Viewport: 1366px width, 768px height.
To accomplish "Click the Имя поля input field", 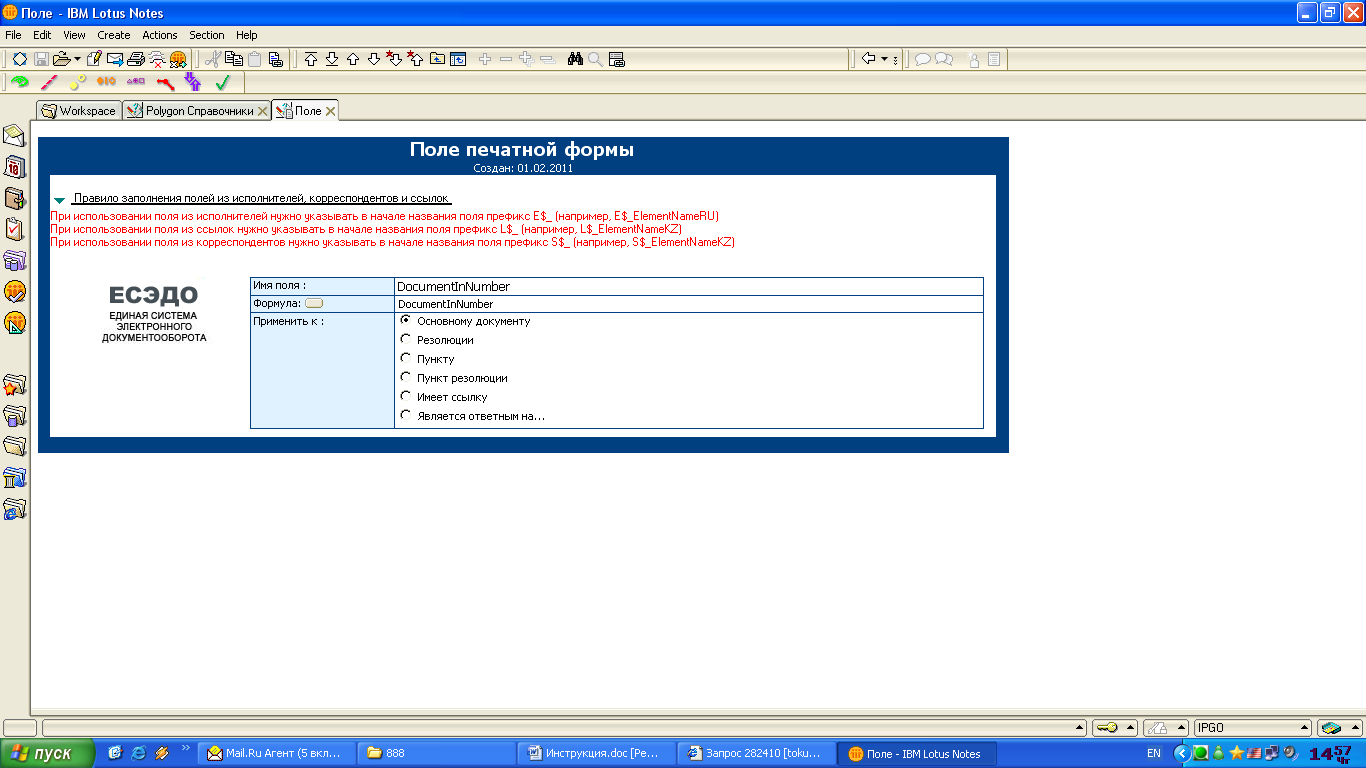I will click(689, 286).
